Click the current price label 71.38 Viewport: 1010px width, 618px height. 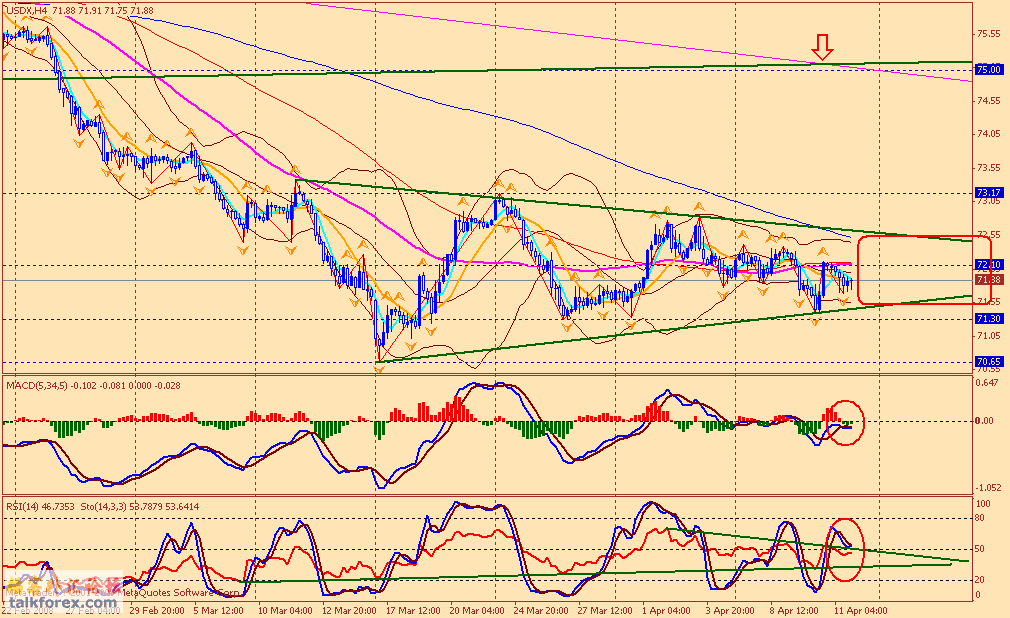[988, 280]
